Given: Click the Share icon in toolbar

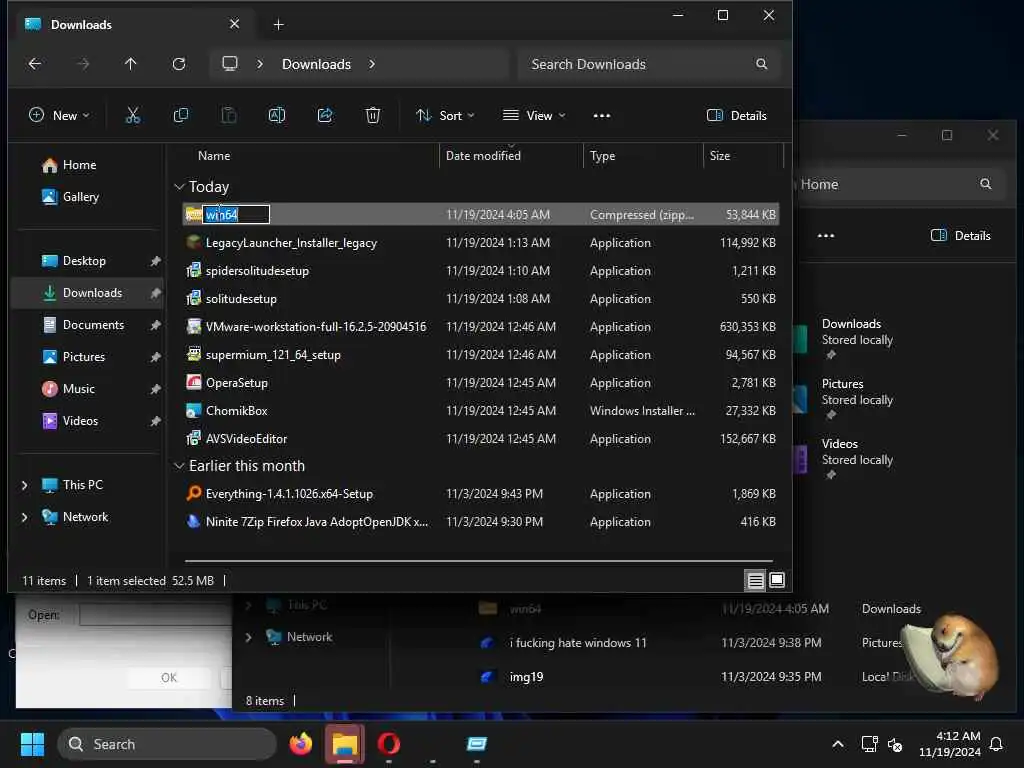Looking at the screenshot, I should point(325,116).
